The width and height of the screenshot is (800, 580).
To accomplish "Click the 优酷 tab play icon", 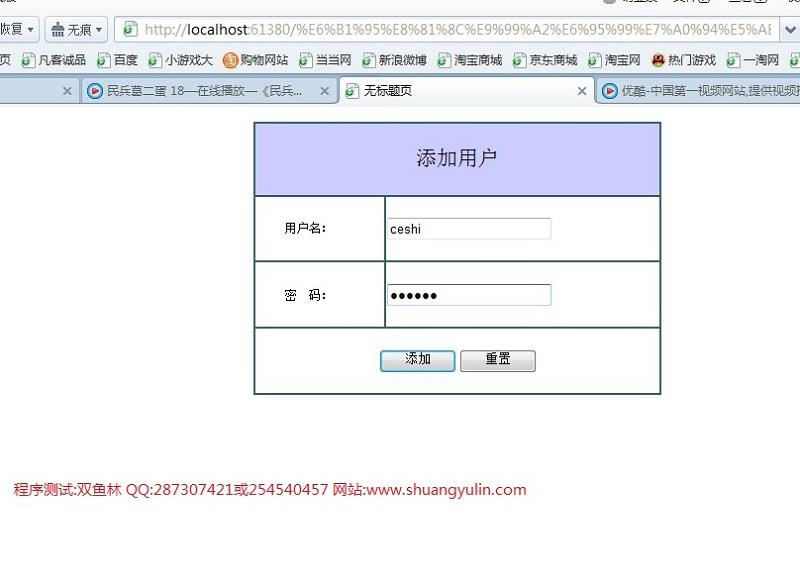I will coord(609,91).
